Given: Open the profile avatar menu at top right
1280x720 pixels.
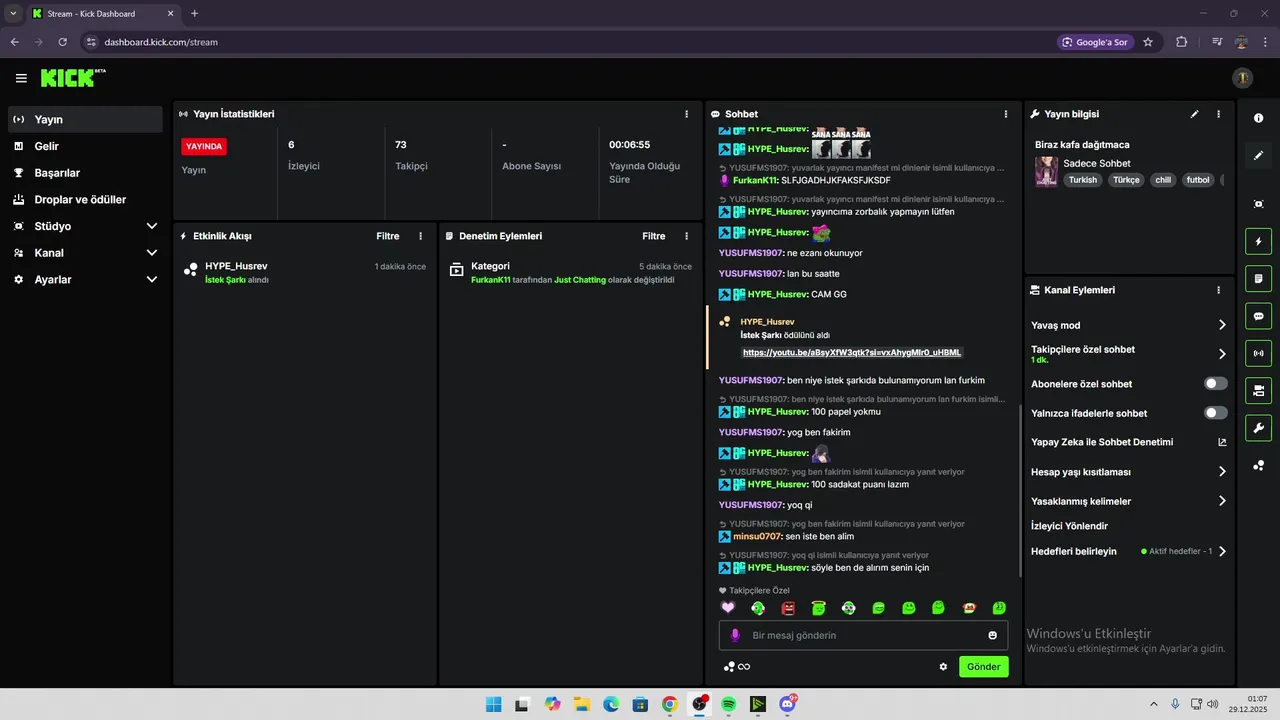Looking at the screenshot, I should point(1242,78).
